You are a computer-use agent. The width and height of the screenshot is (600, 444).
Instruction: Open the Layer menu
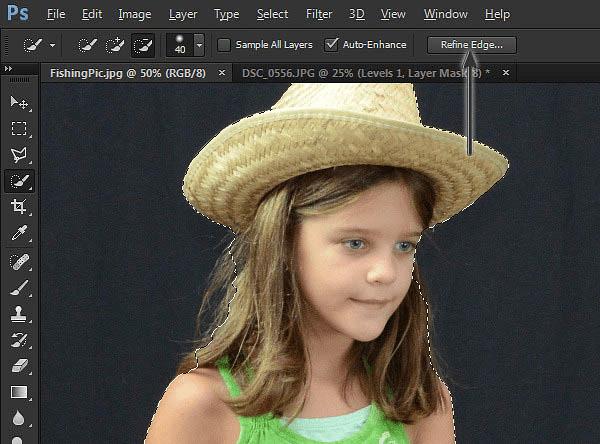[183, 15]
